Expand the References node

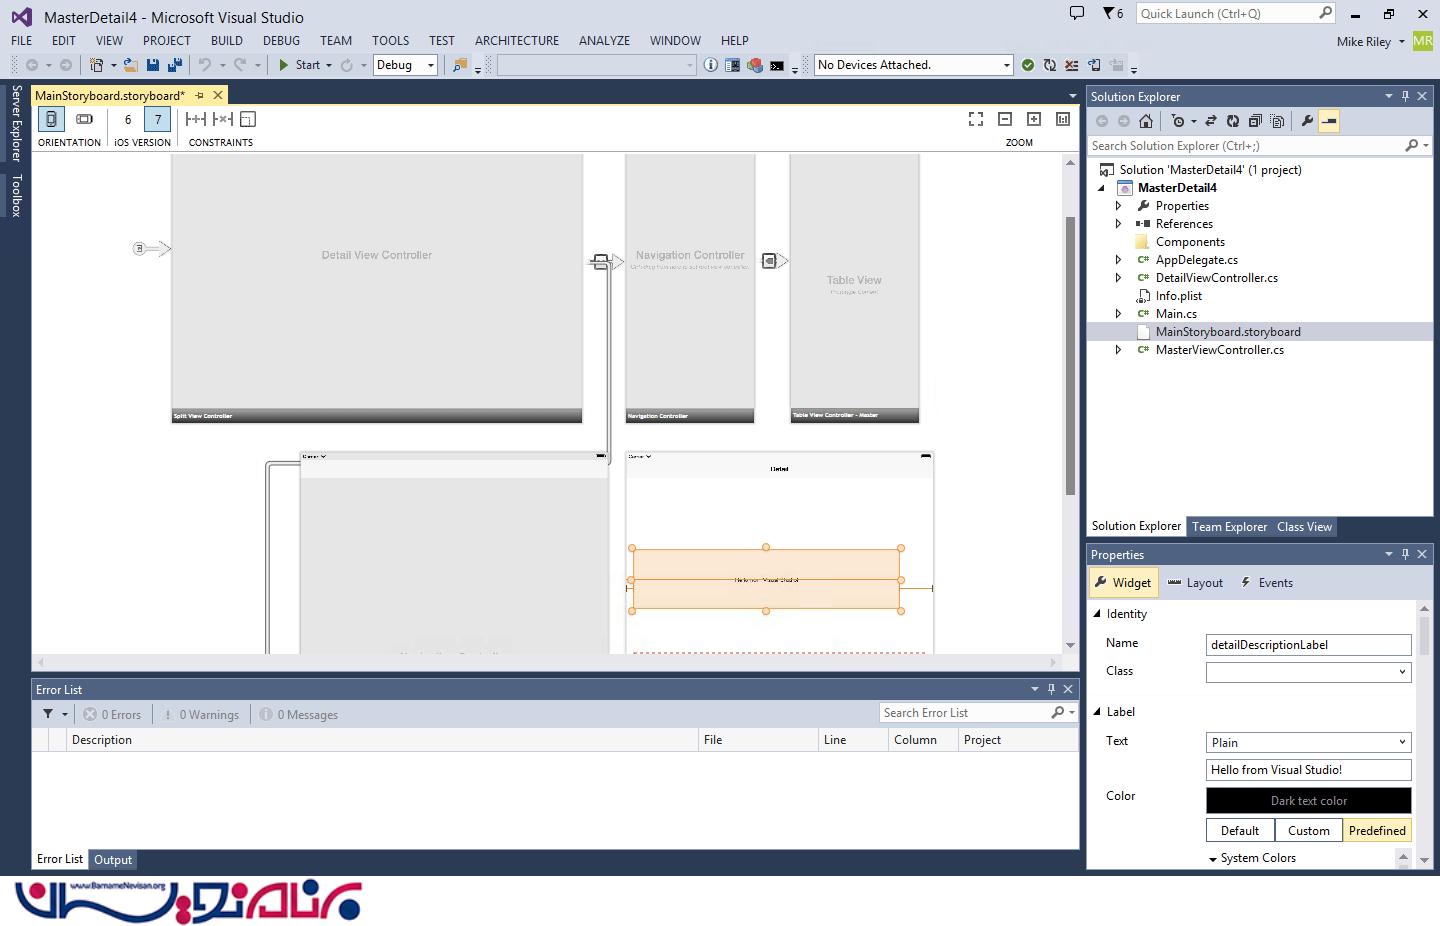click(1119, 224)
